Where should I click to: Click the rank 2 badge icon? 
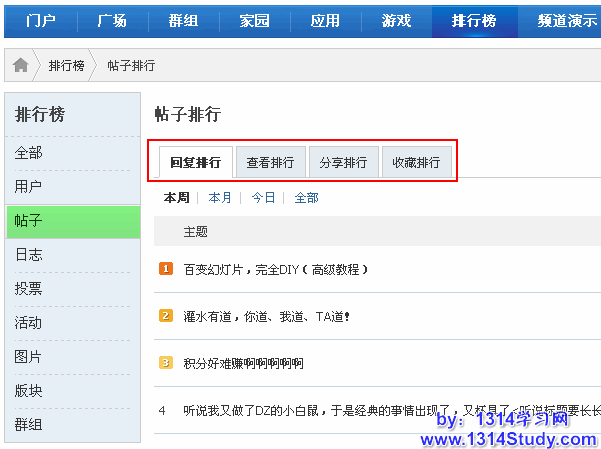(166, 315)
